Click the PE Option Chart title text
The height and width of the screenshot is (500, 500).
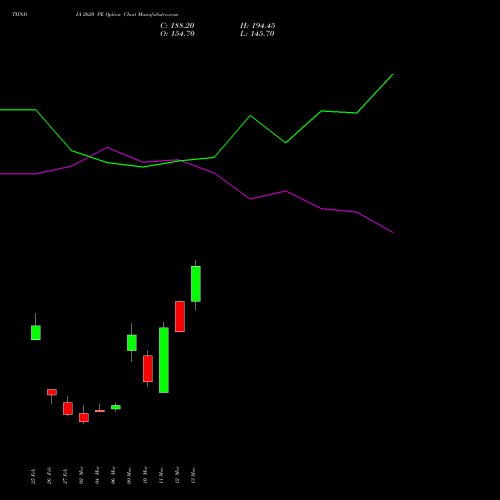[127, 15]
